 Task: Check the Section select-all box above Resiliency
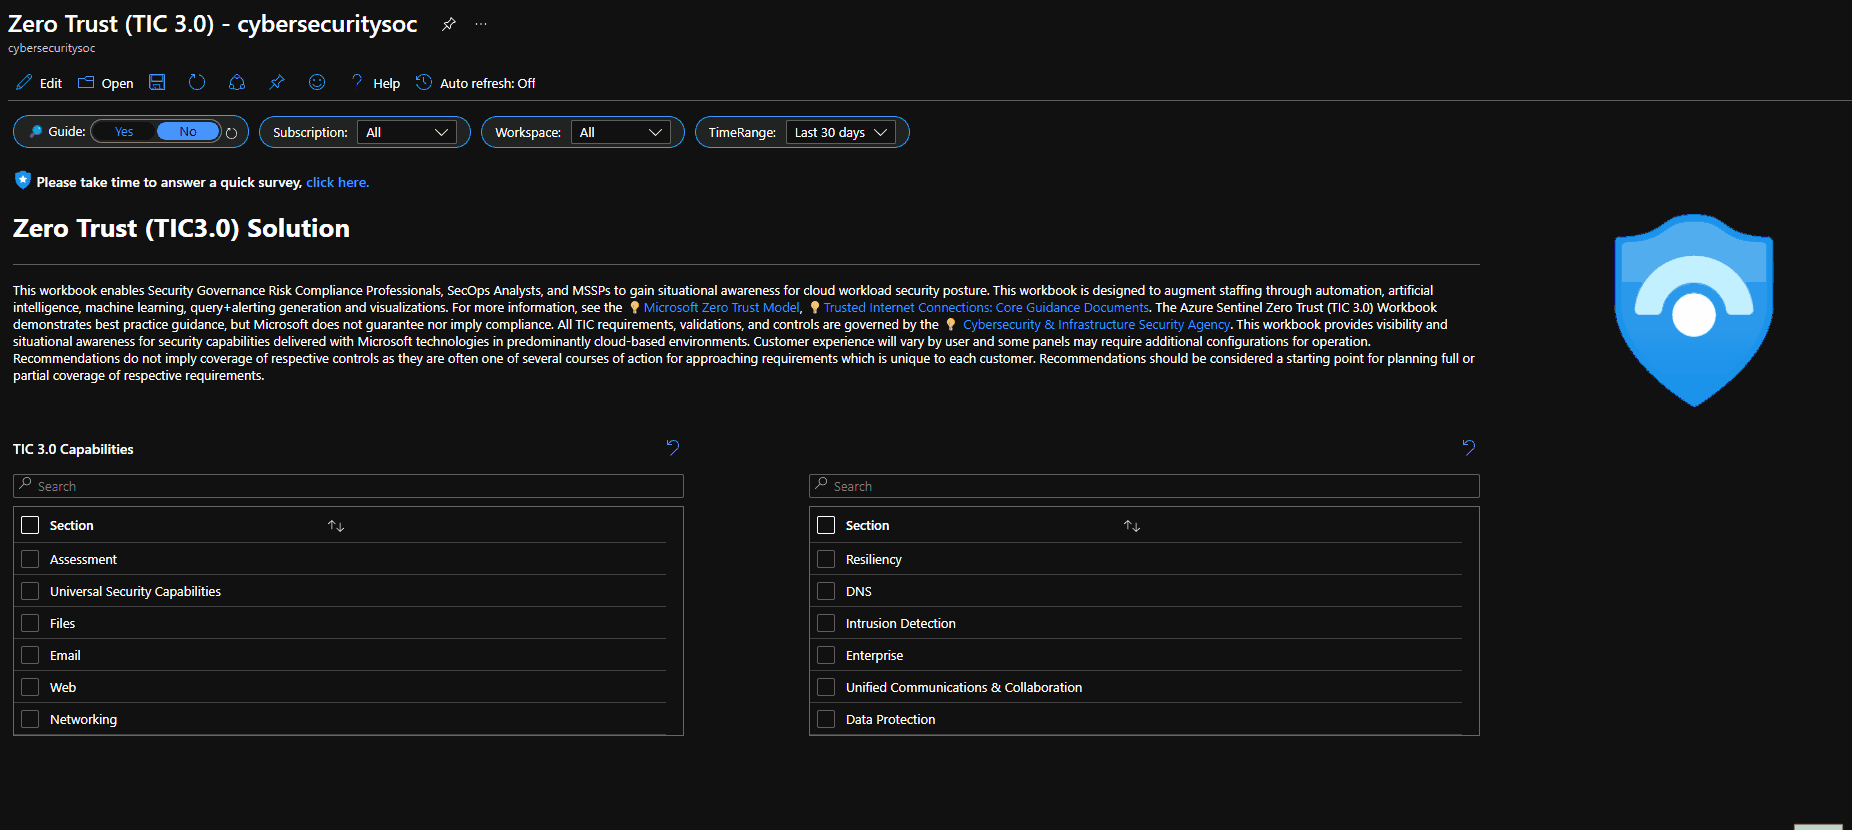[x=826, y=525]
